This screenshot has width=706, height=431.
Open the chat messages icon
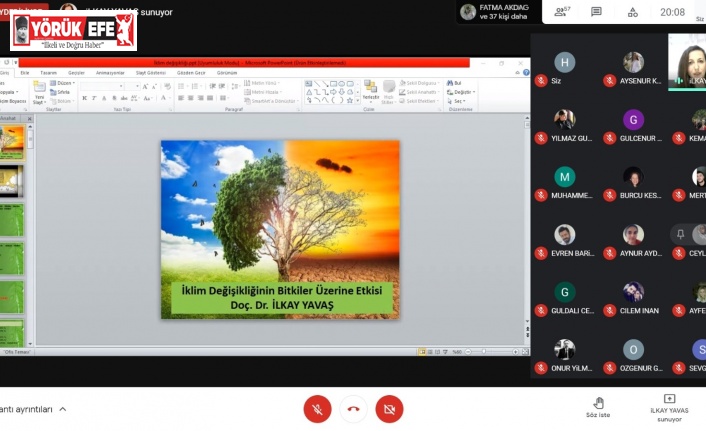[596, 12]
